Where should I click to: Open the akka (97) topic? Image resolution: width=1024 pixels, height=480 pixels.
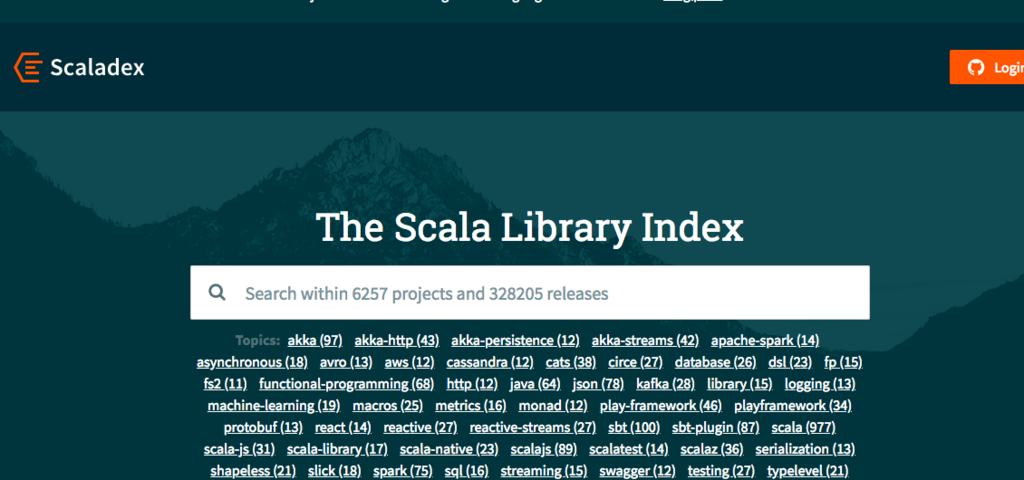pos(315,340)
